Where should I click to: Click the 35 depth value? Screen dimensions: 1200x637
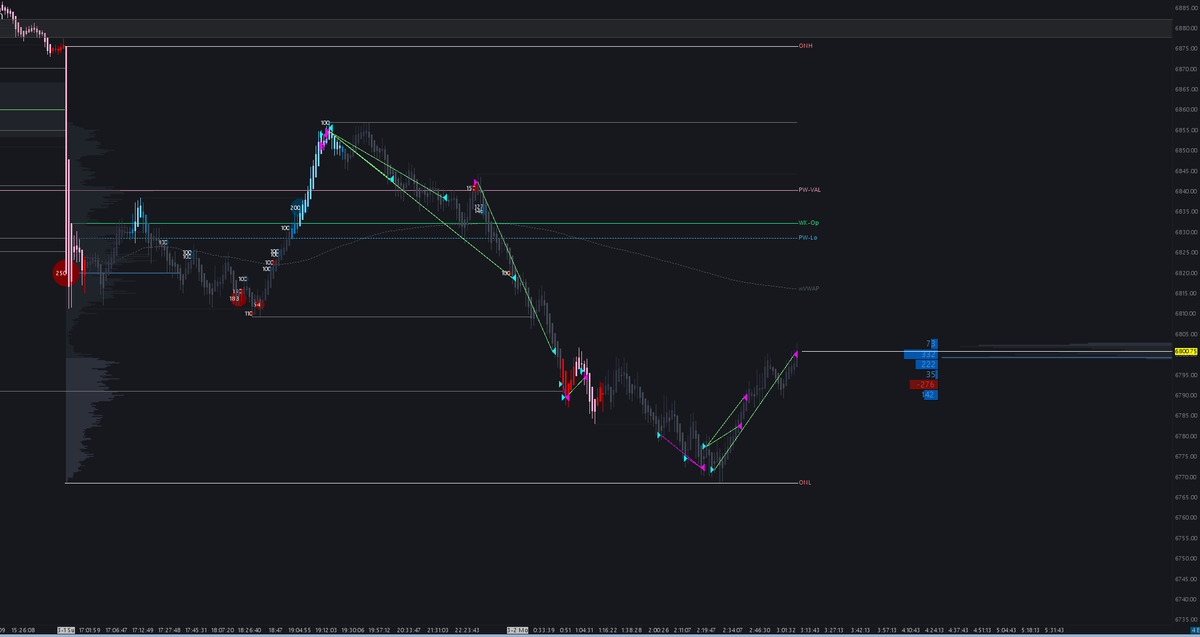point(931,374)
